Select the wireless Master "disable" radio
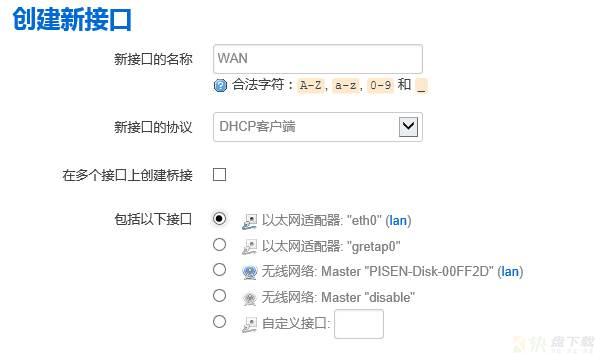This screenshot has height=362, width=601. pos(219,296)
